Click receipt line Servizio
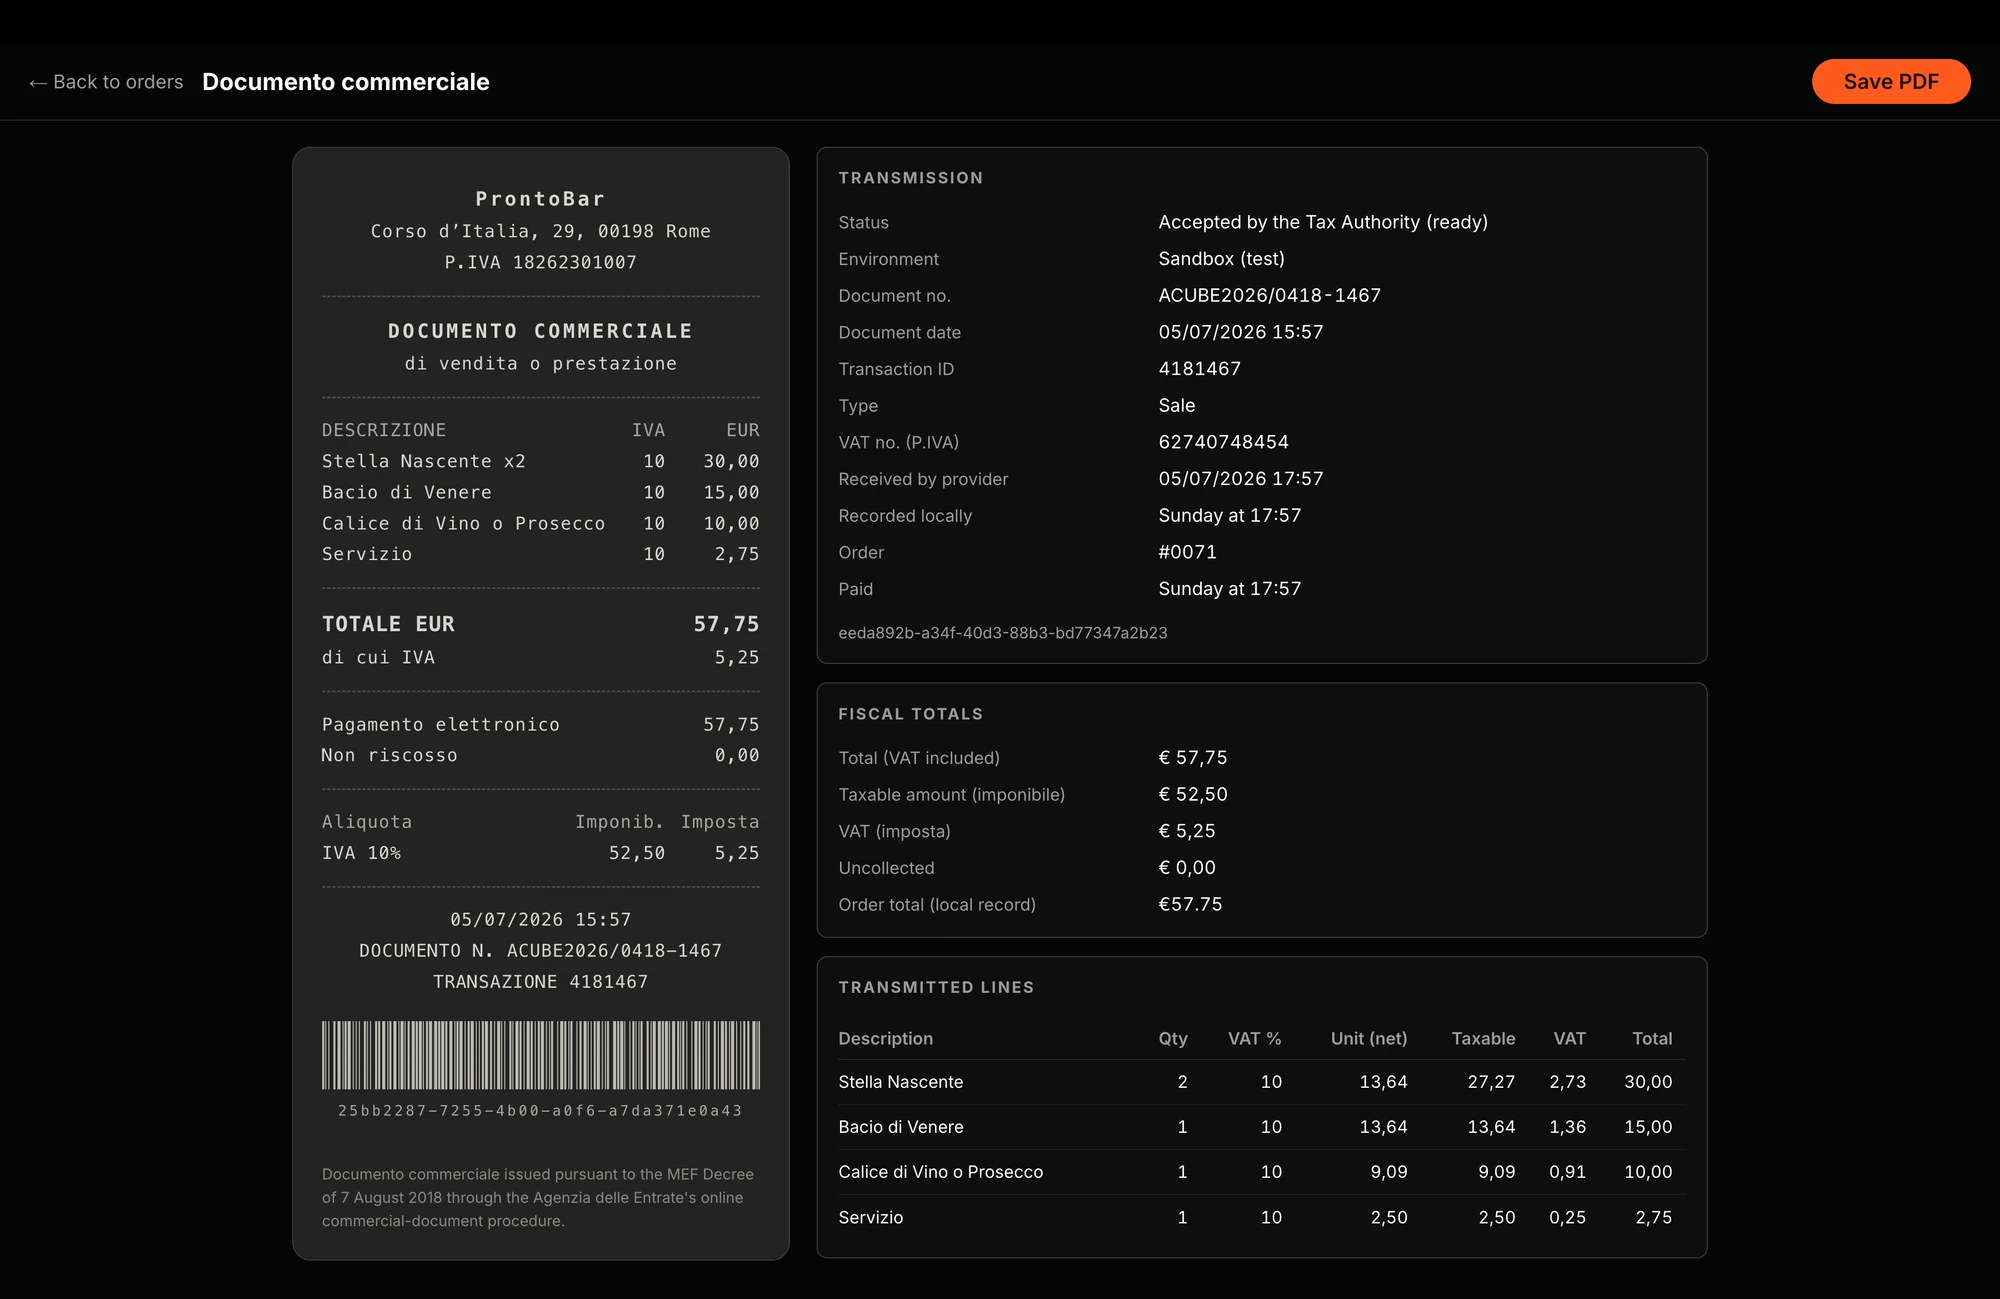 point(540,554)
